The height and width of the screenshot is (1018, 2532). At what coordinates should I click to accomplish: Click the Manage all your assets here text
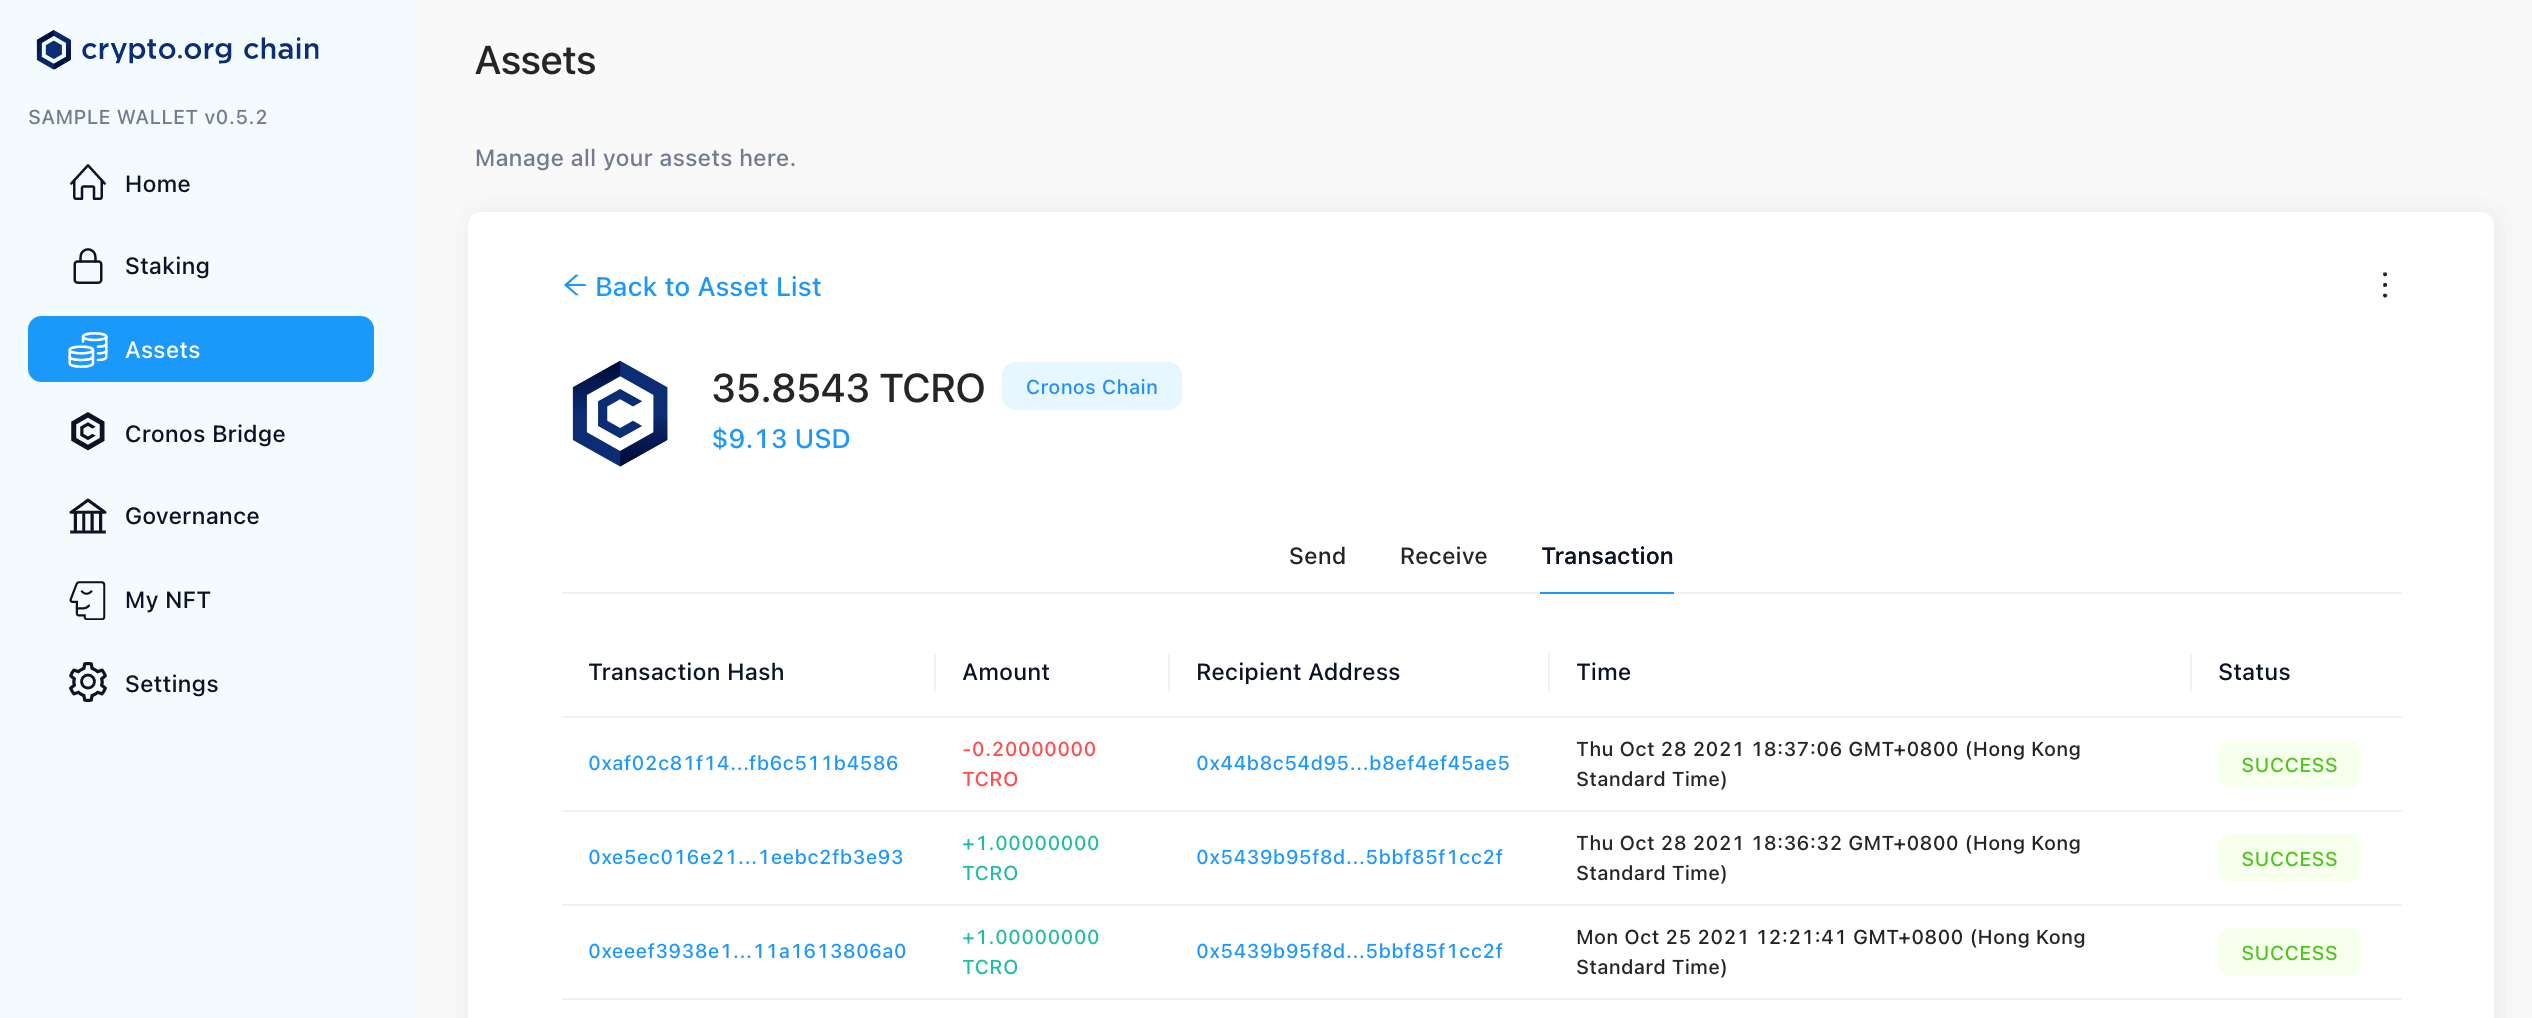pyautogui.click(x=635, y=158)
